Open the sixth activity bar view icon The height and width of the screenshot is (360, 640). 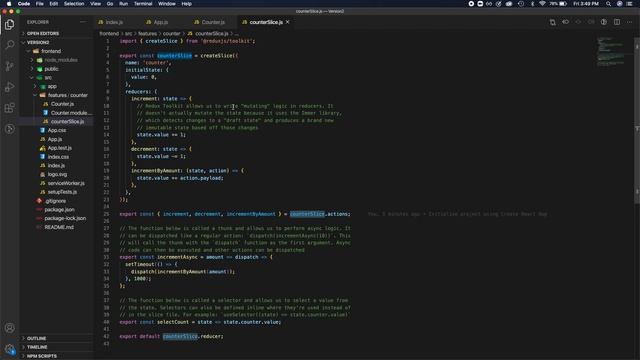[9, 129]
